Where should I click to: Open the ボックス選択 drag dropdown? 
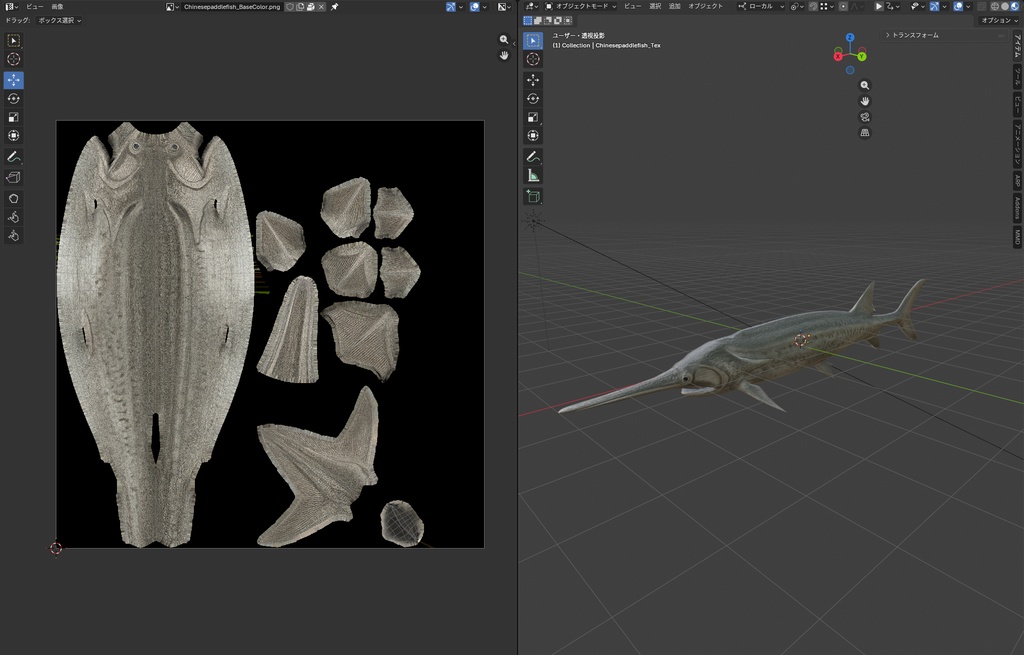59,20
